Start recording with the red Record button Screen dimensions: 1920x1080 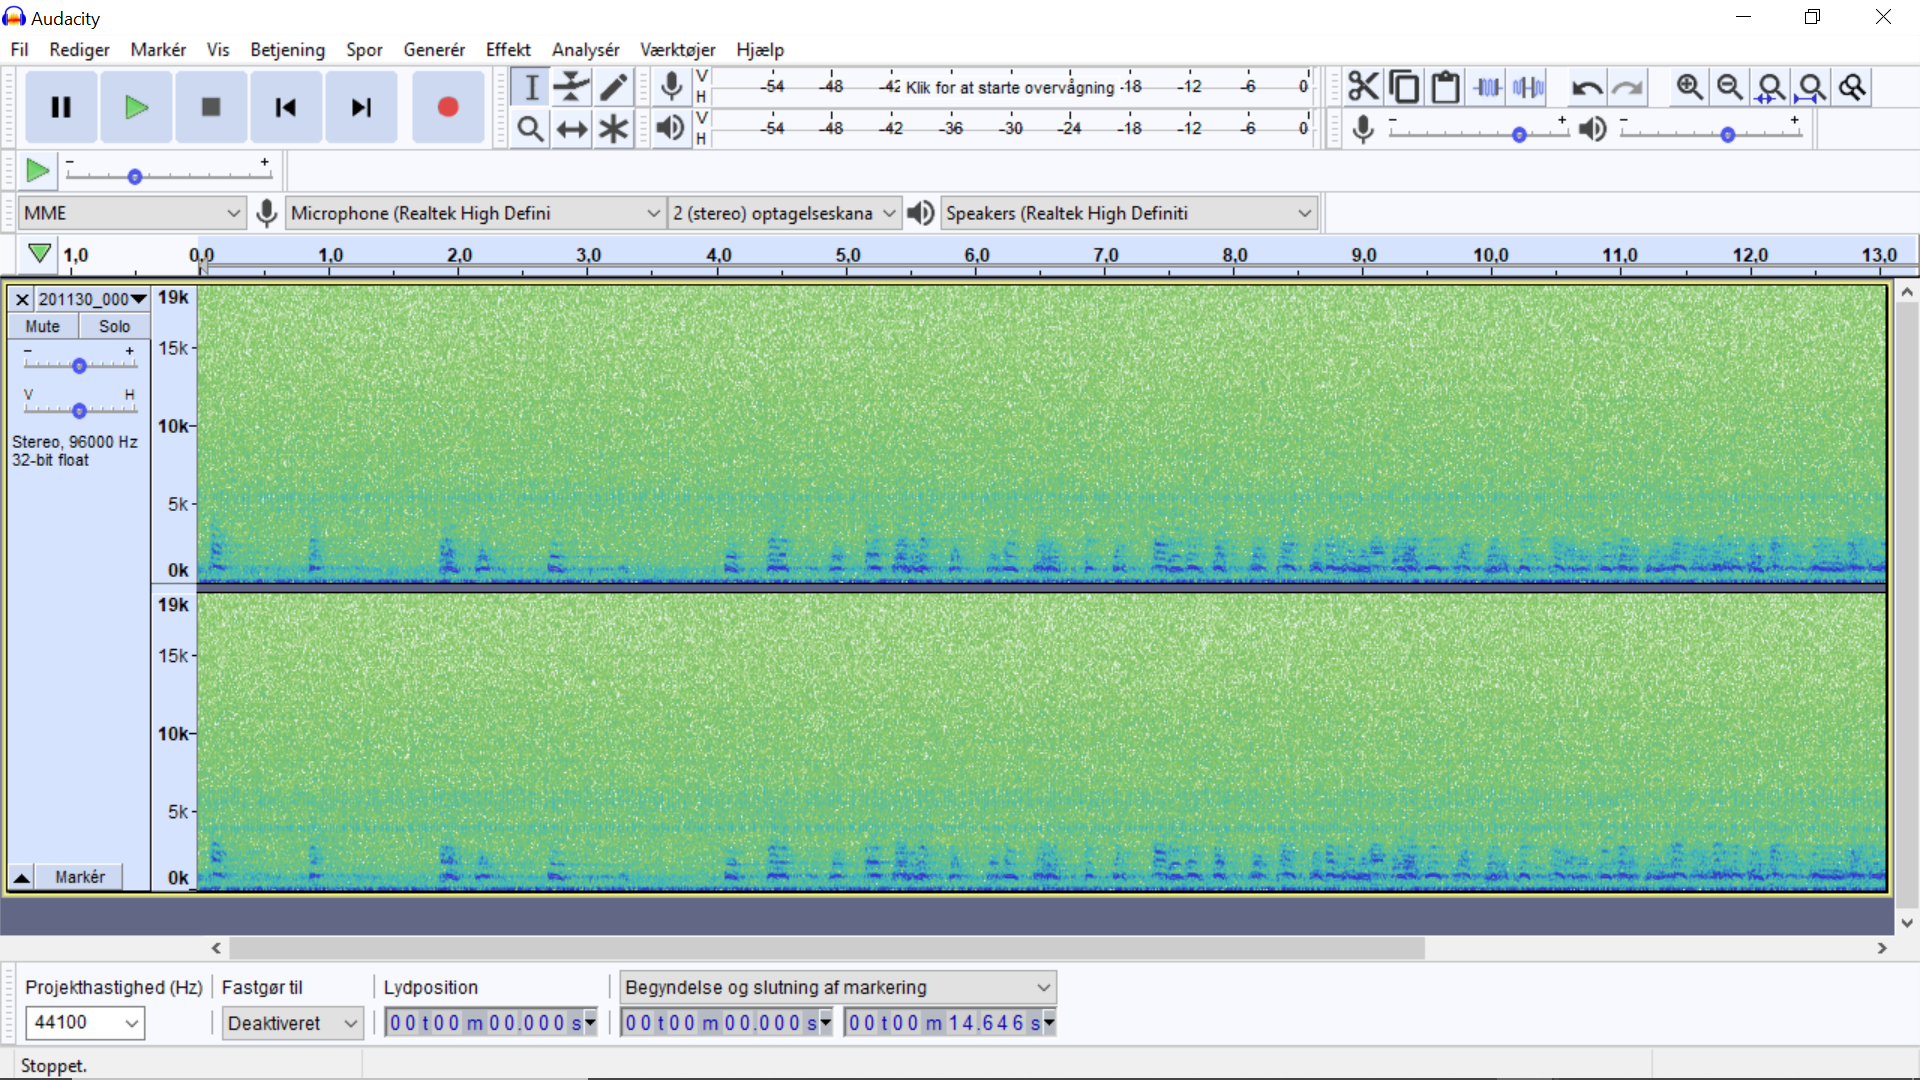point(448,107)
